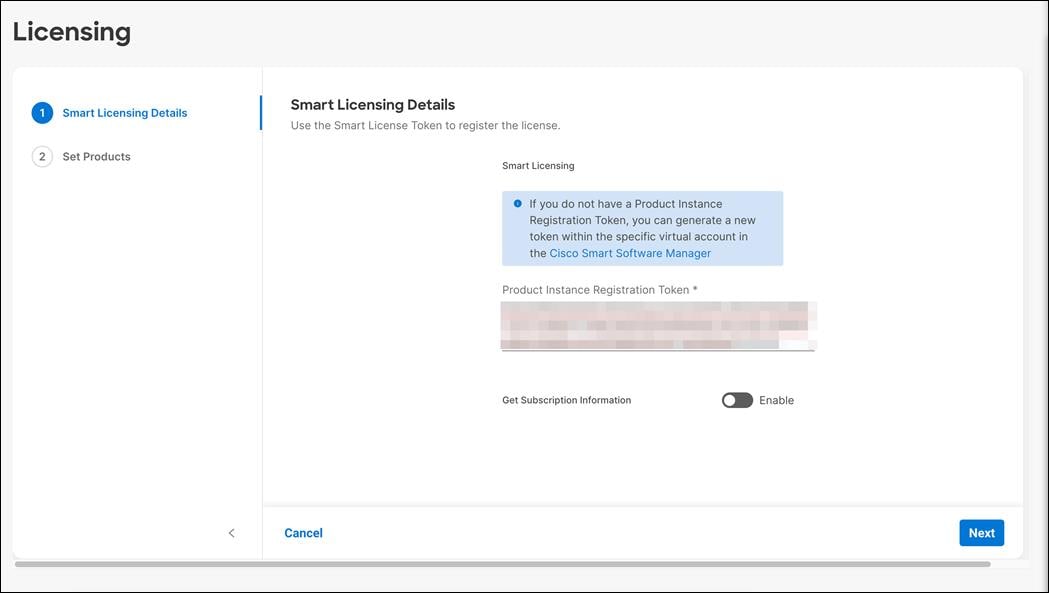This screenshot has width=1049, height=593.
Task: Click the numbered circle for step one
Action: pyautogui.click(x=42, y=112)
